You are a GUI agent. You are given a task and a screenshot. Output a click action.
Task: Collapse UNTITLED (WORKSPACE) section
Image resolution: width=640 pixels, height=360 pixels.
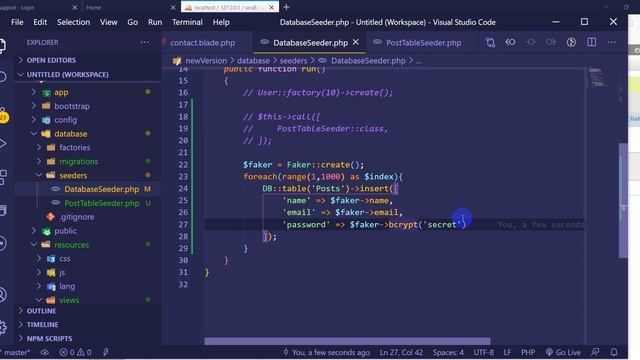pyautogui.click(x=88, y=74)
